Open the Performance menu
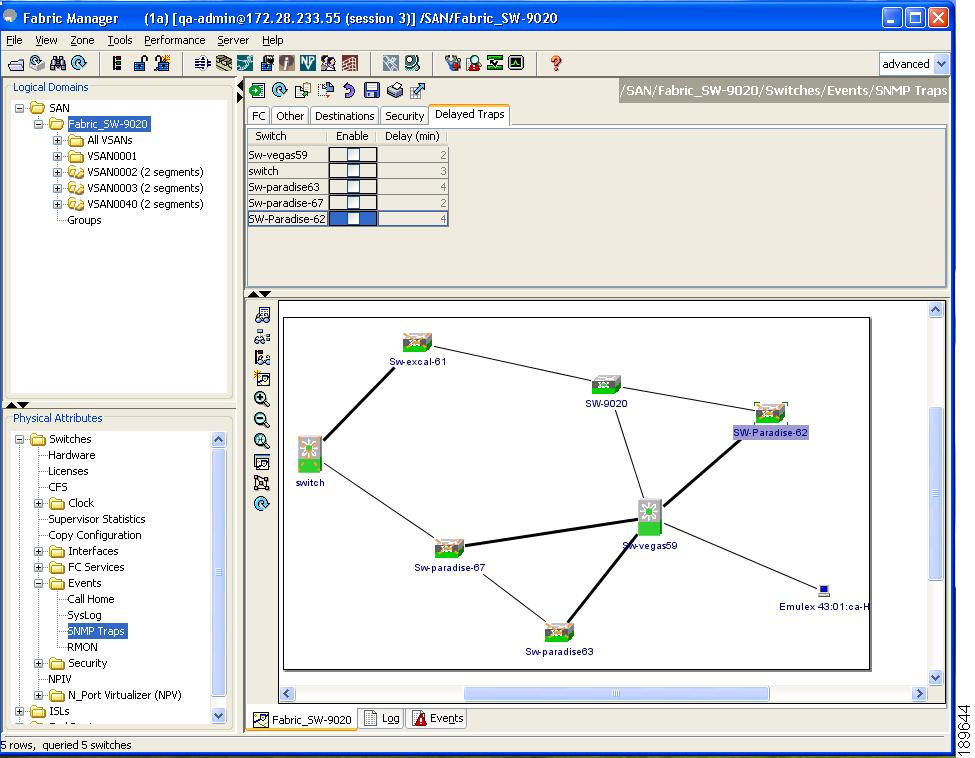Viewport: 975px width, 758px height. [x=175, y=40]
